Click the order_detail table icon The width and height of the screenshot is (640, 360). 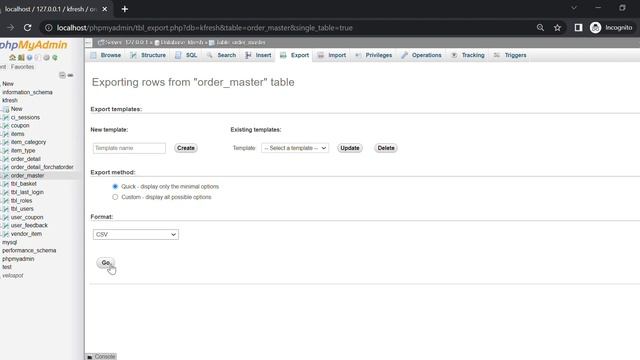coord(6,159)
